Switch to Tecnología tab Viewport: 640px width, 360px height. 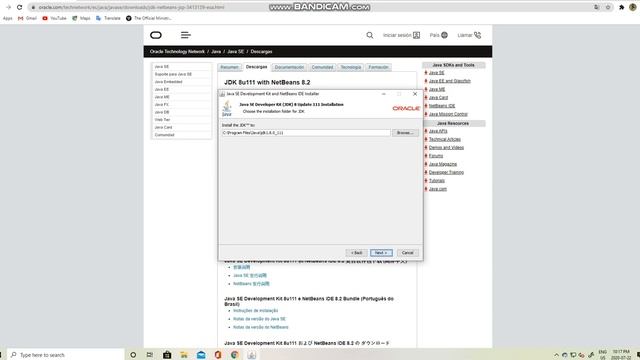[351, 67]
